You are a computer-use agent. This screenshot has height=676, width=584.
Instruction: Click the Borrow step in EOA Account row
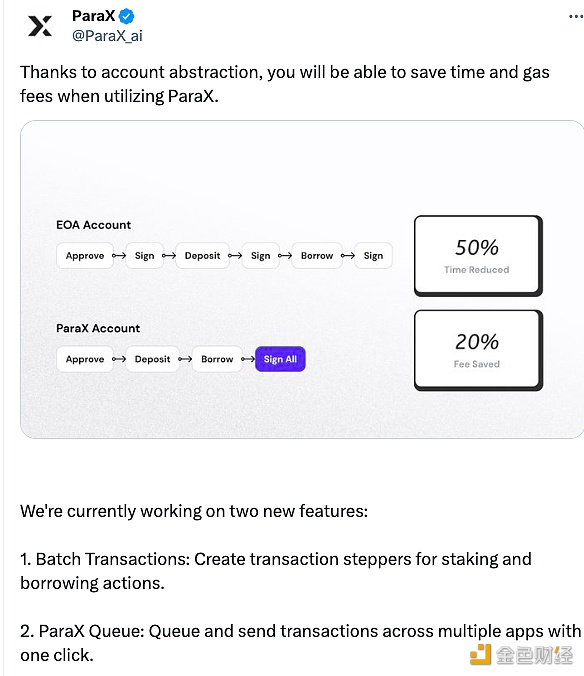pyautogui.click(x=317, y=256)
